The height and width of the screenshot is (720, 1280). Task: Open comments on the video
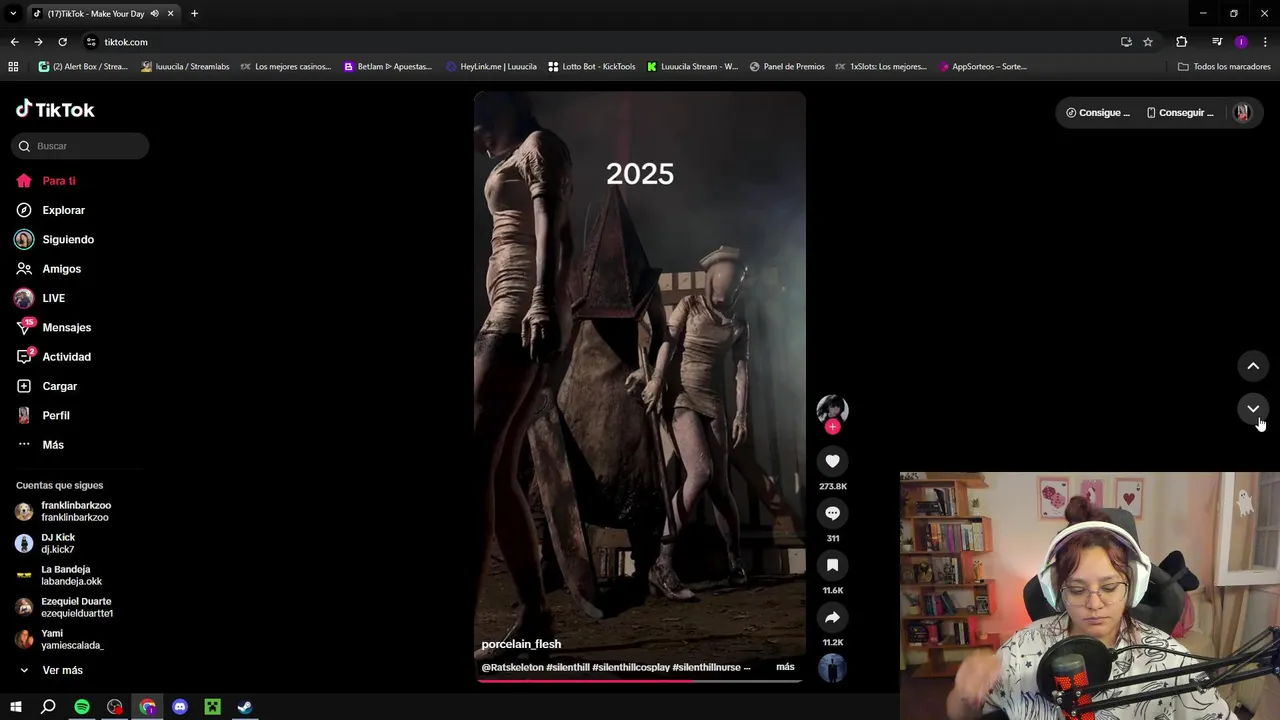click(x=832, y=513)
